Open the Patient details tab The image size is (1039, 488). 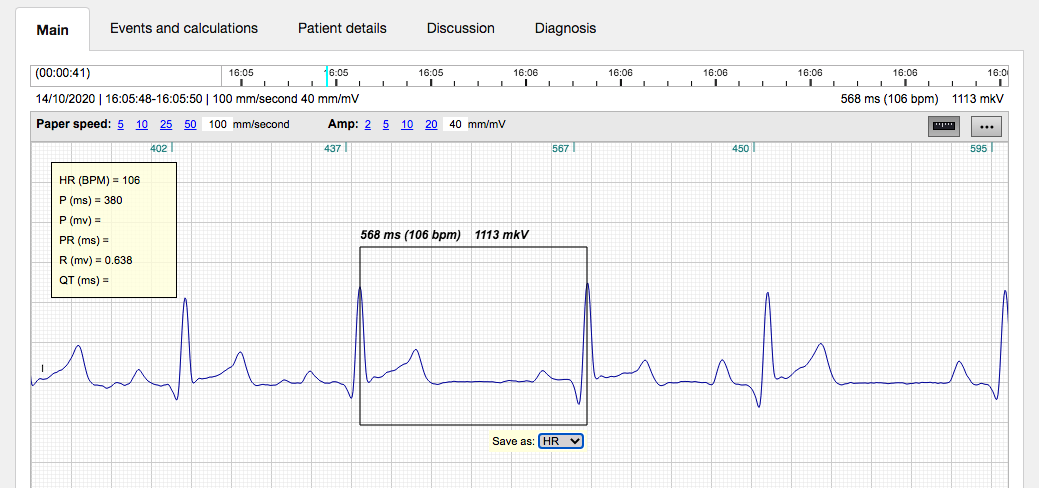pos(342,29)
